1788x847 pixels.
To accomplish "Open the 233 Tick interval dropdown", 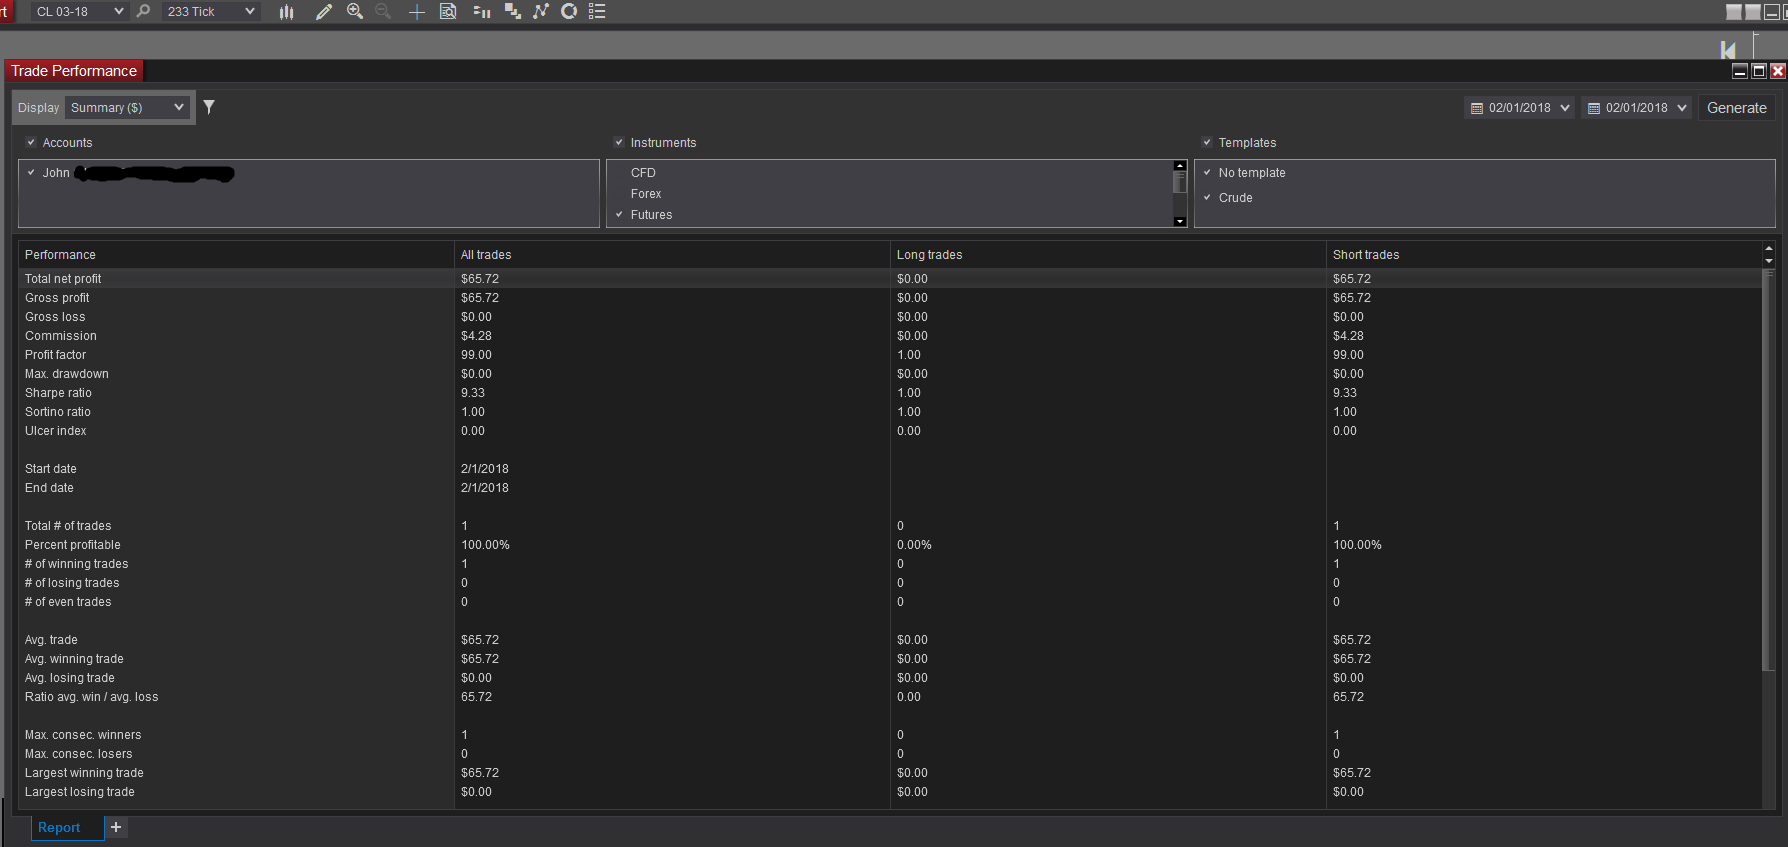I will [210, 11].
